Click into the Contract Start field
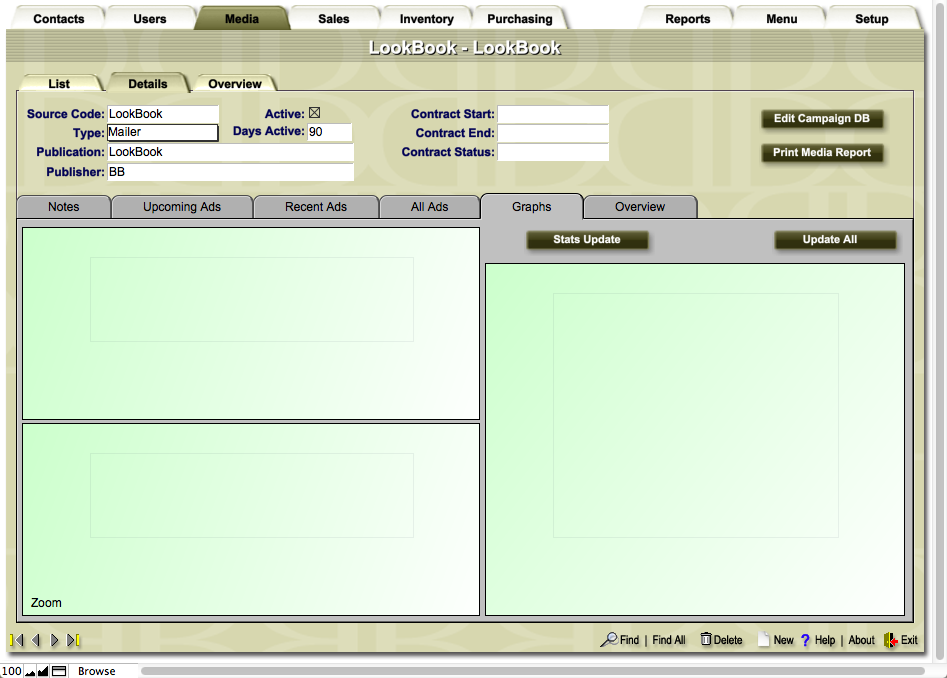 click(x=553, y=115)
